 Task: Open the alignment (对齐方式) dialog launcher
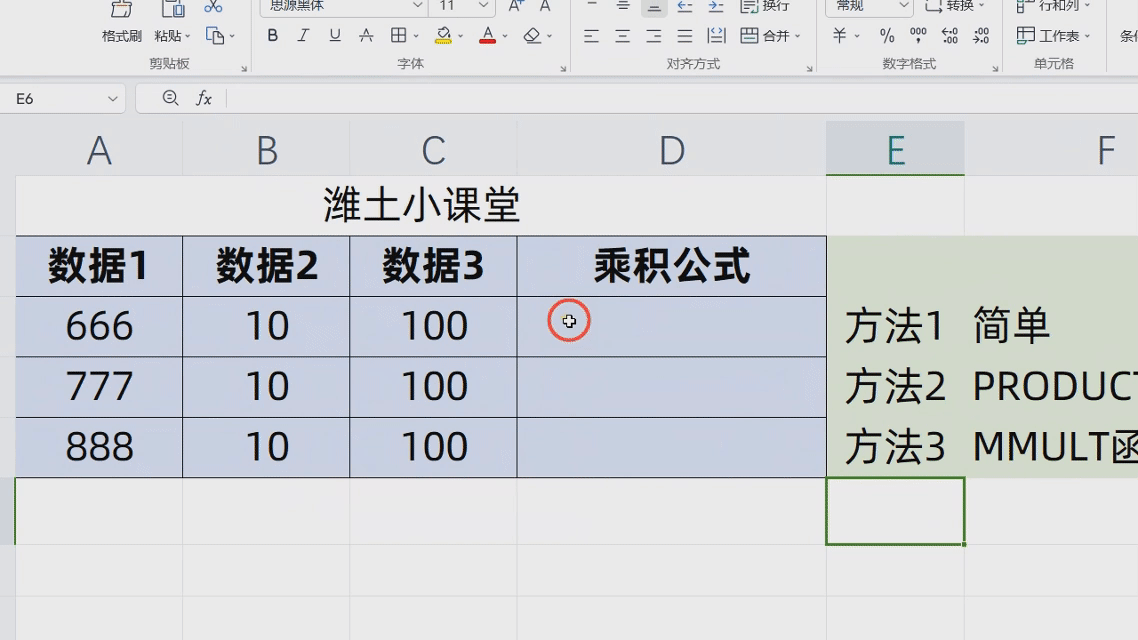(809, 68)
